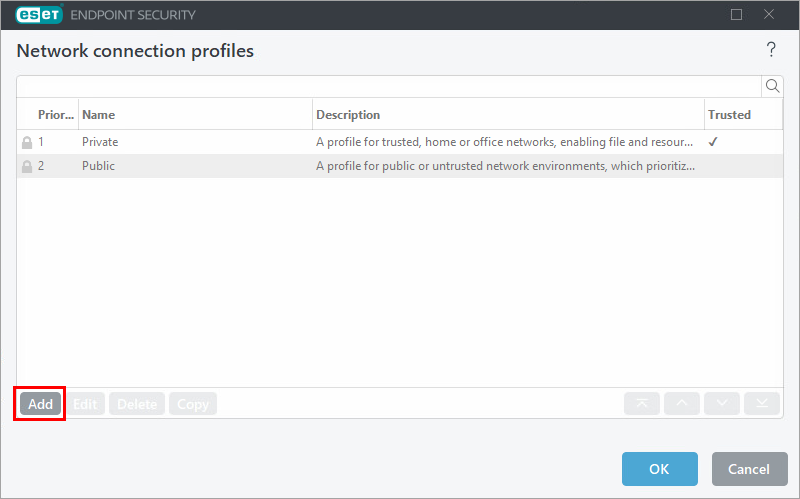Open help via question mark icon
The height and width of the screenshot is (499, 800).
click(771, 49)
